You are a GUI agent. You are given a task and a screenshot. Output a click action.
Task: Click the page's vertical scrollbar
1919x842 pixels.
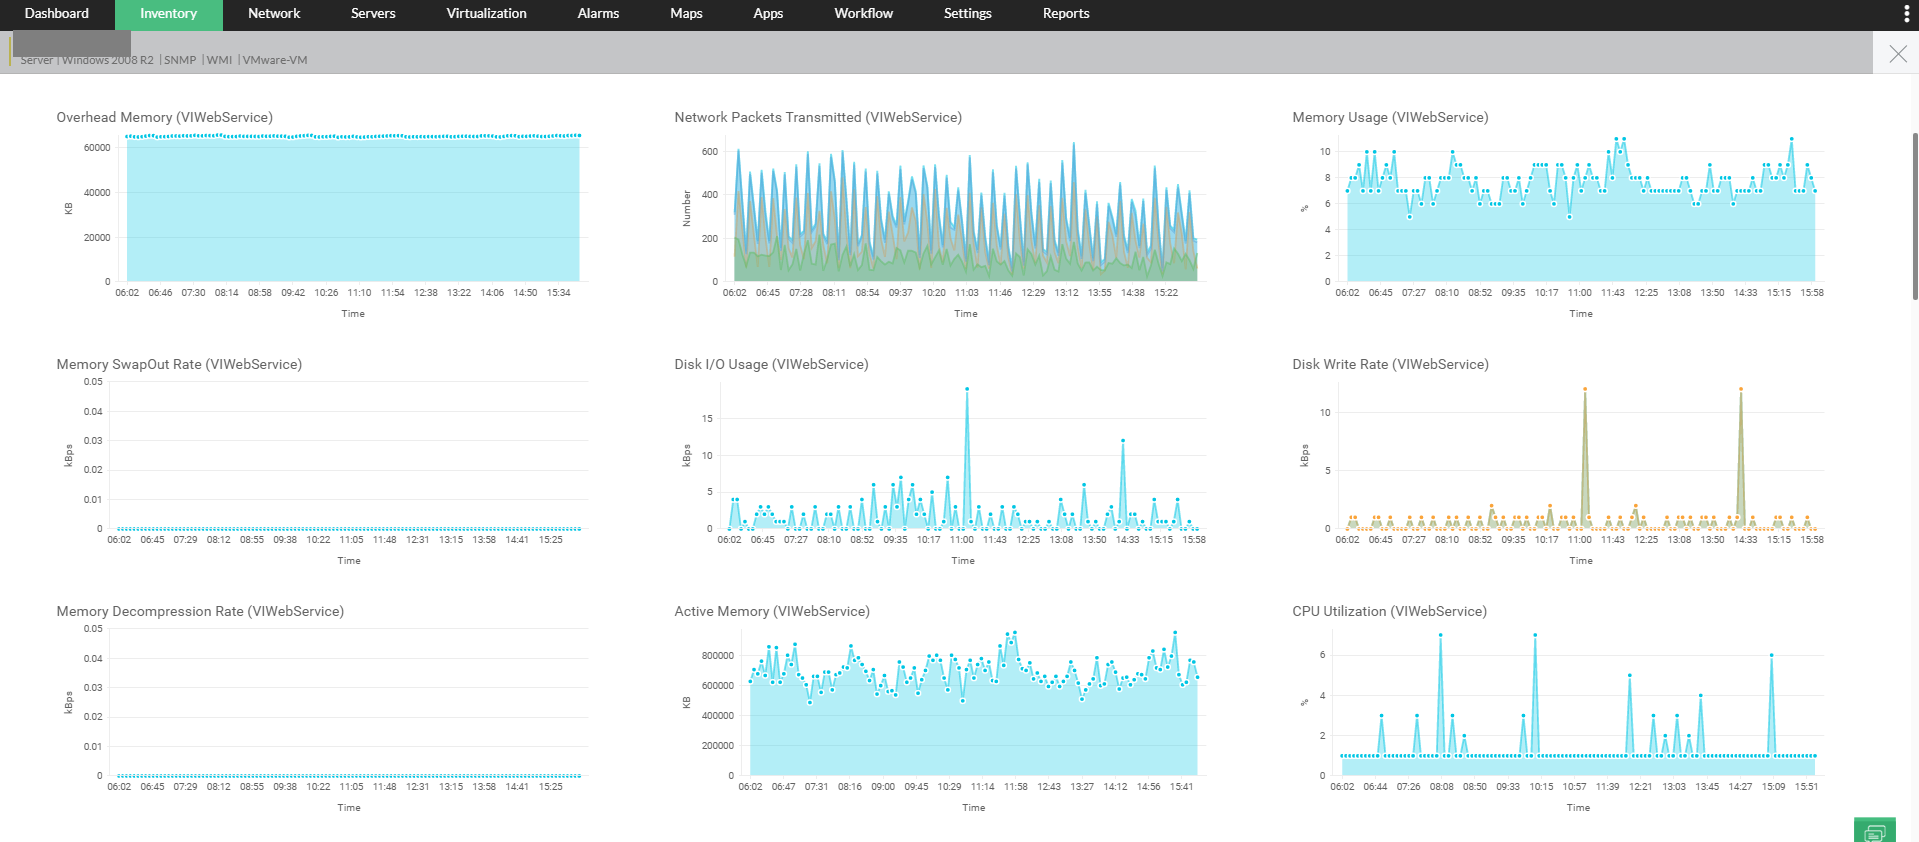click(x=1914, y=215)
